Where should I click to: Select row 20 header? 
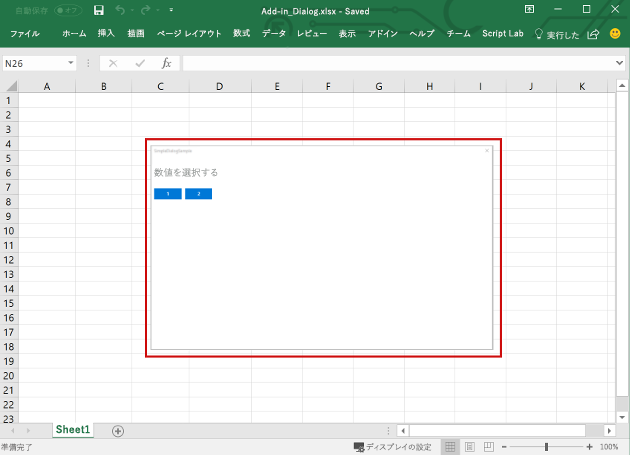pos(8,376)
